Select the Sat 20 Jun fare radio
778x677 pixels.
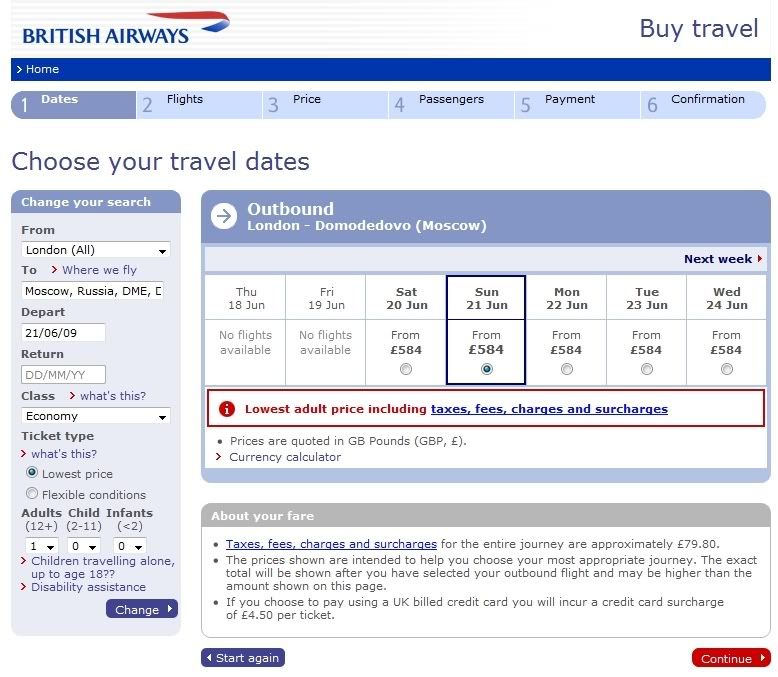[405, 369]
